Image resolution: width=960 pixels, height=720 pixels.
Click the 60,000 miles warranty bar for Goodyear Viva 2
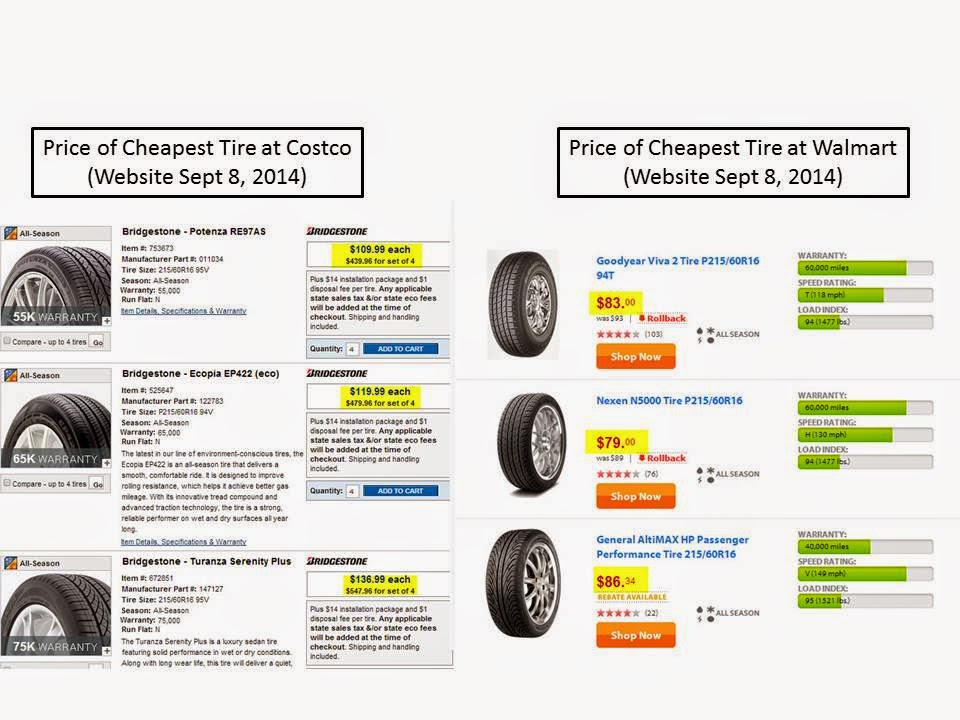pyautogui.click(x=865, y=268)
